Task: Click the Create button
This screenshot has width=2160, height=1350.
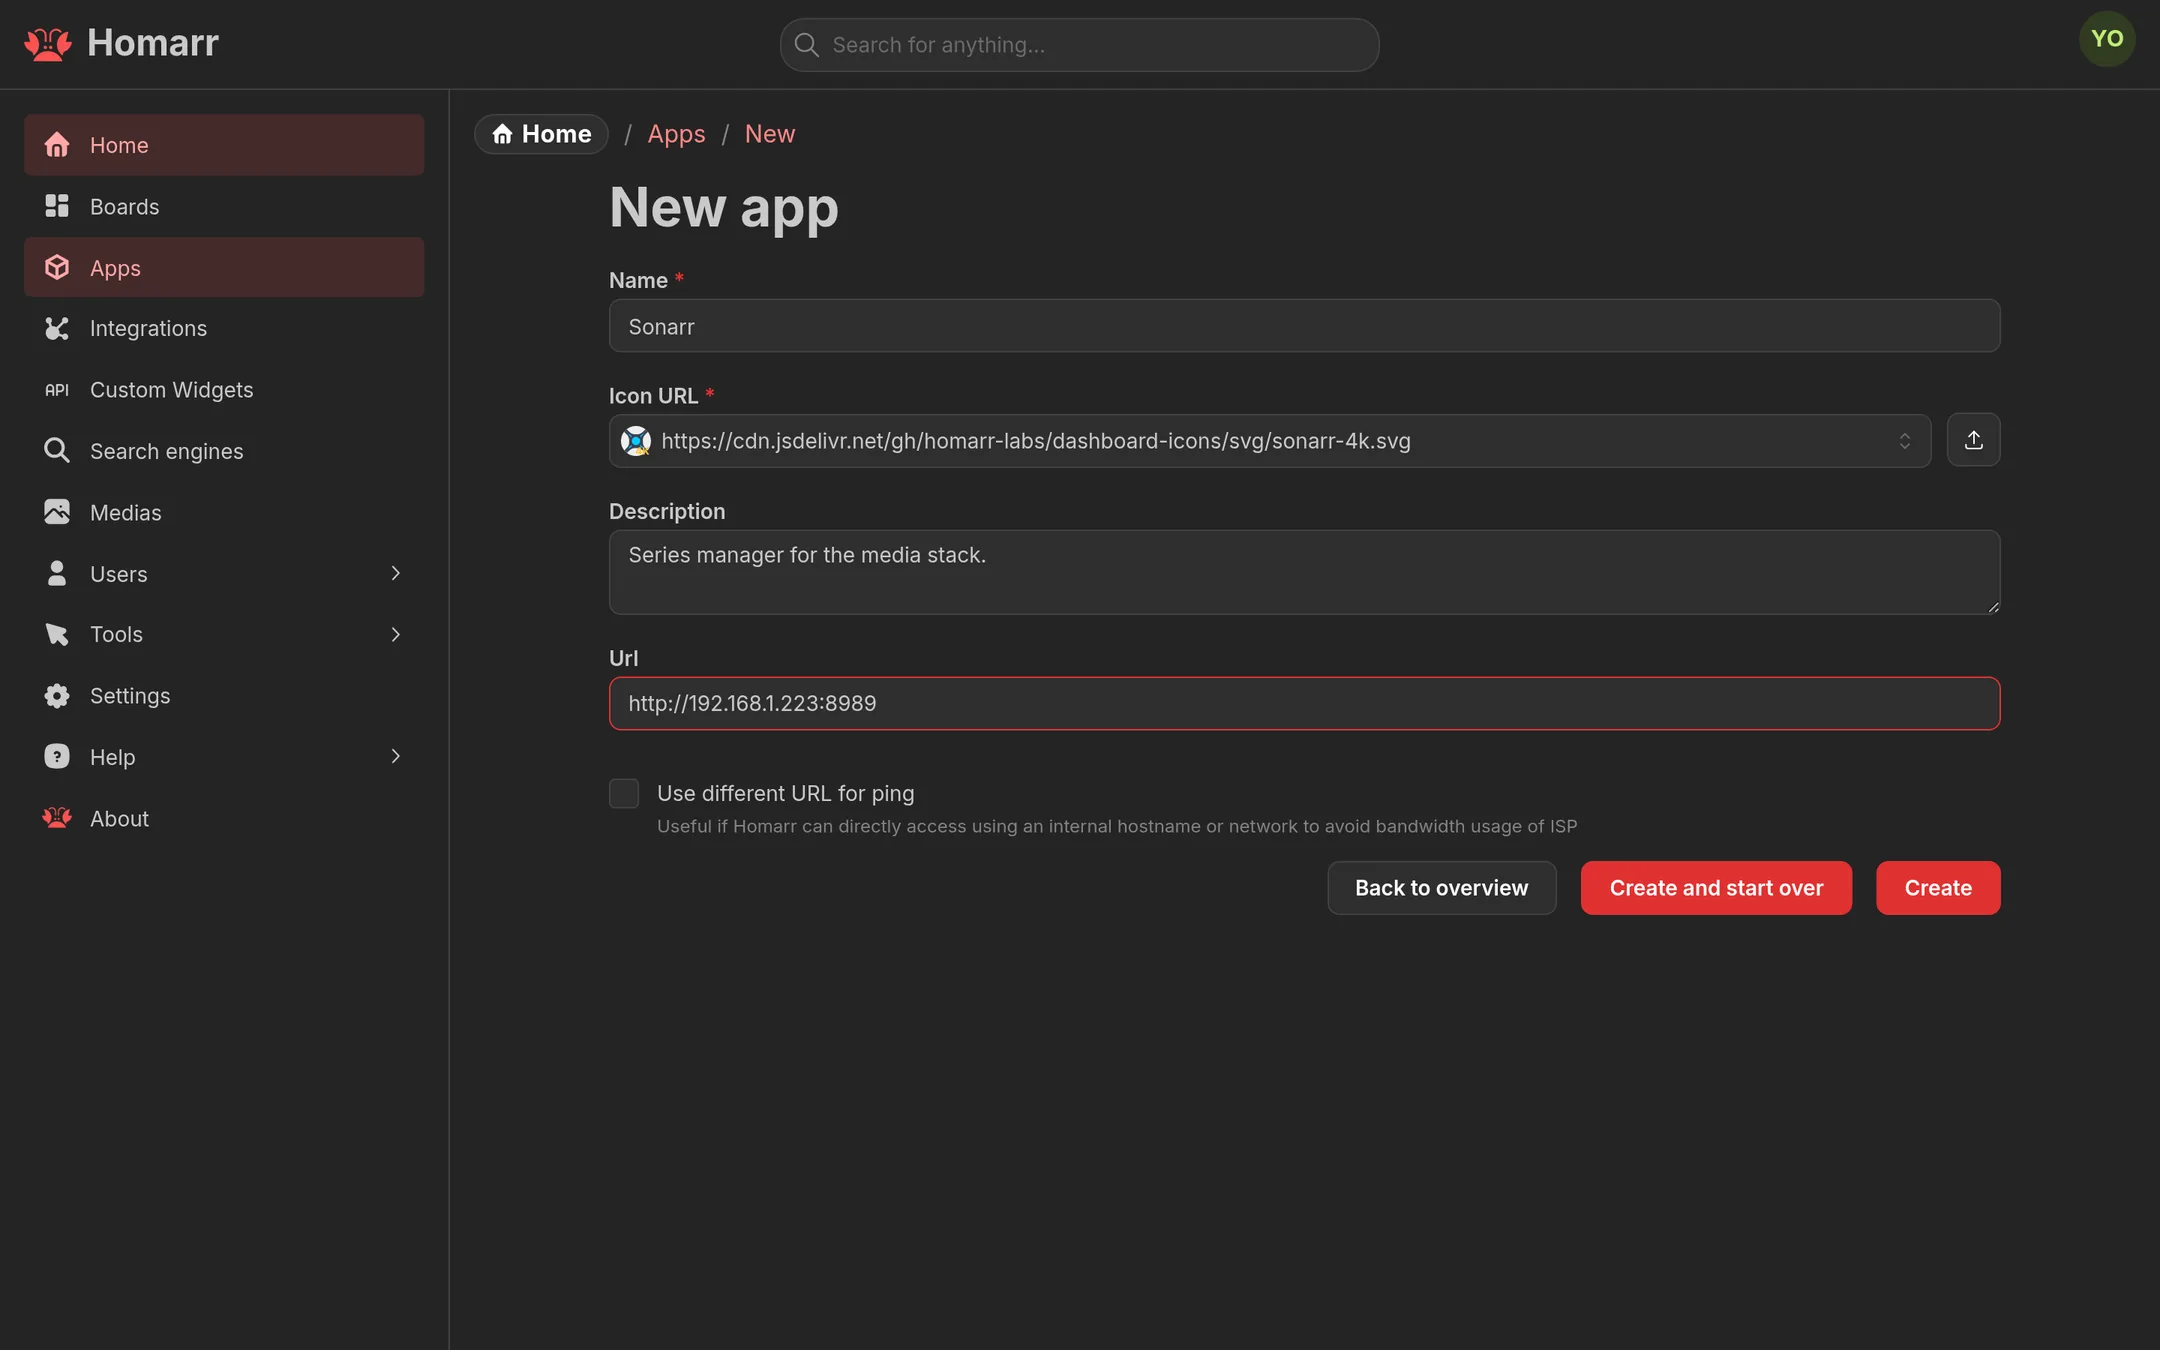Action: pos(1938,888)
